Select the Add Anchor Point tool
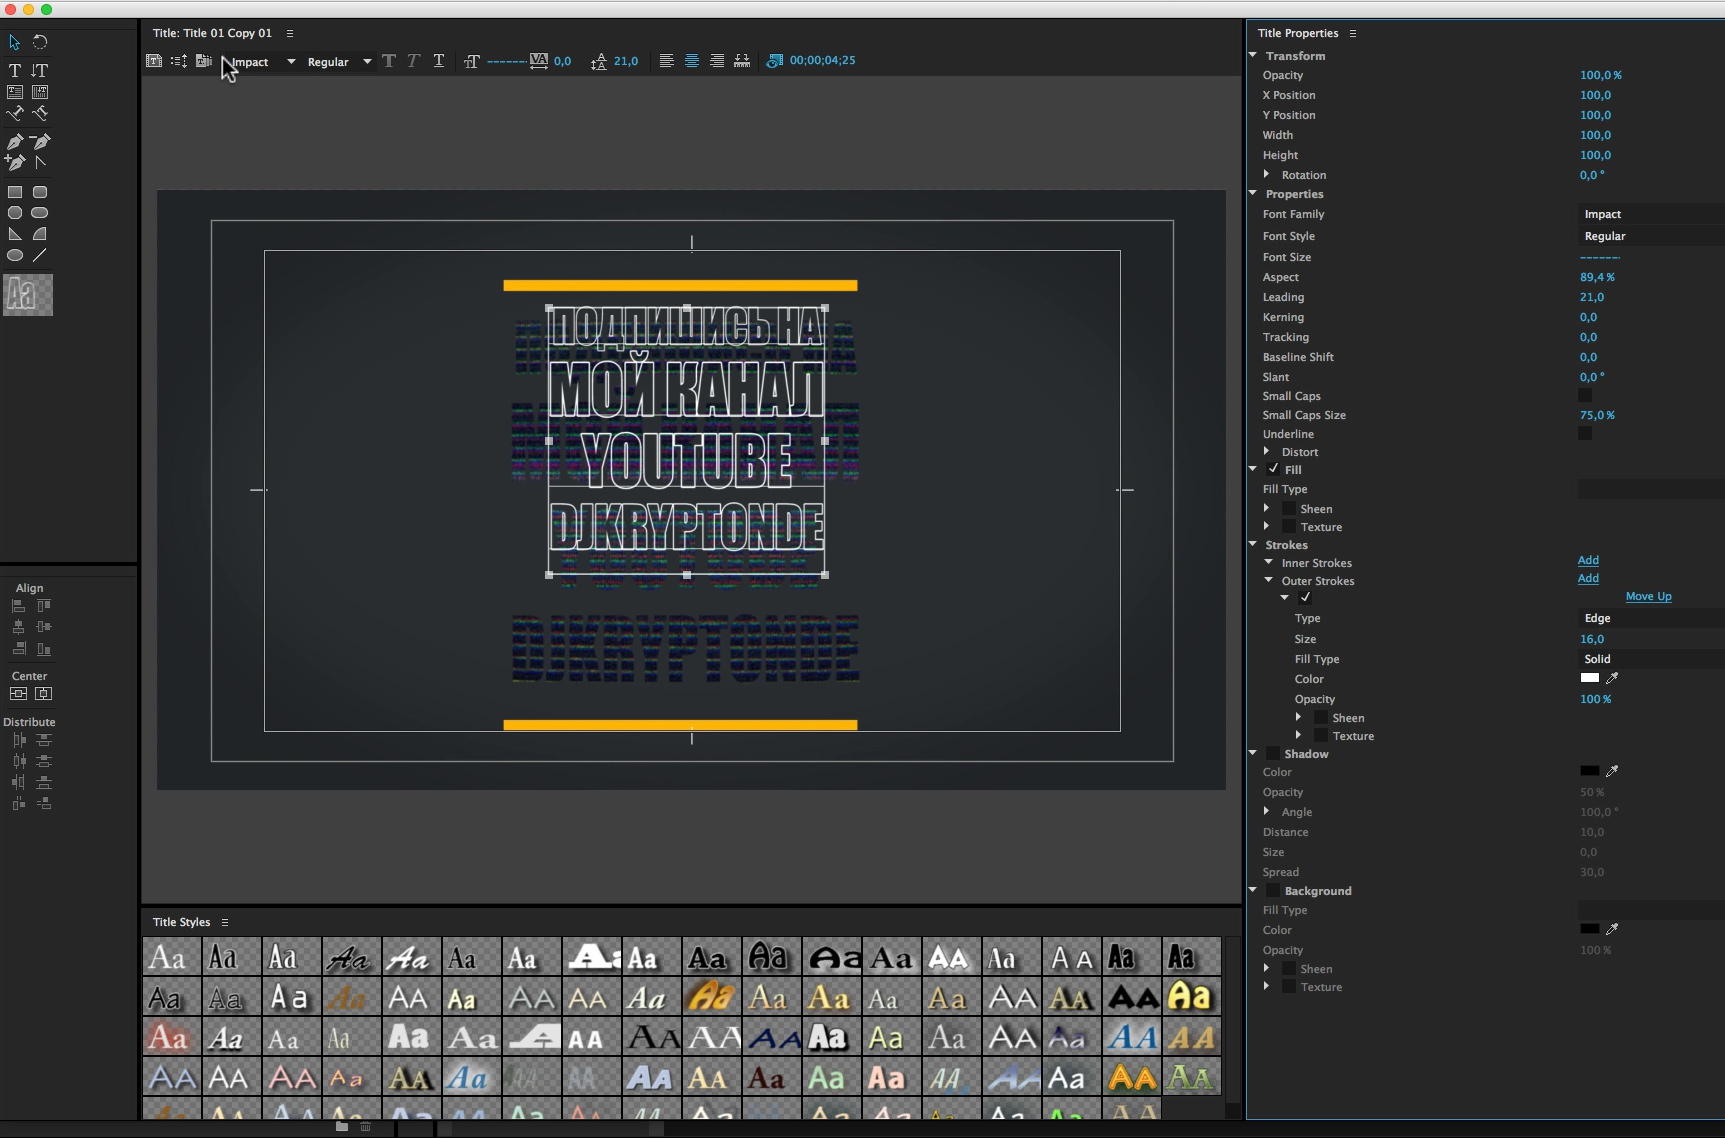 15,162
